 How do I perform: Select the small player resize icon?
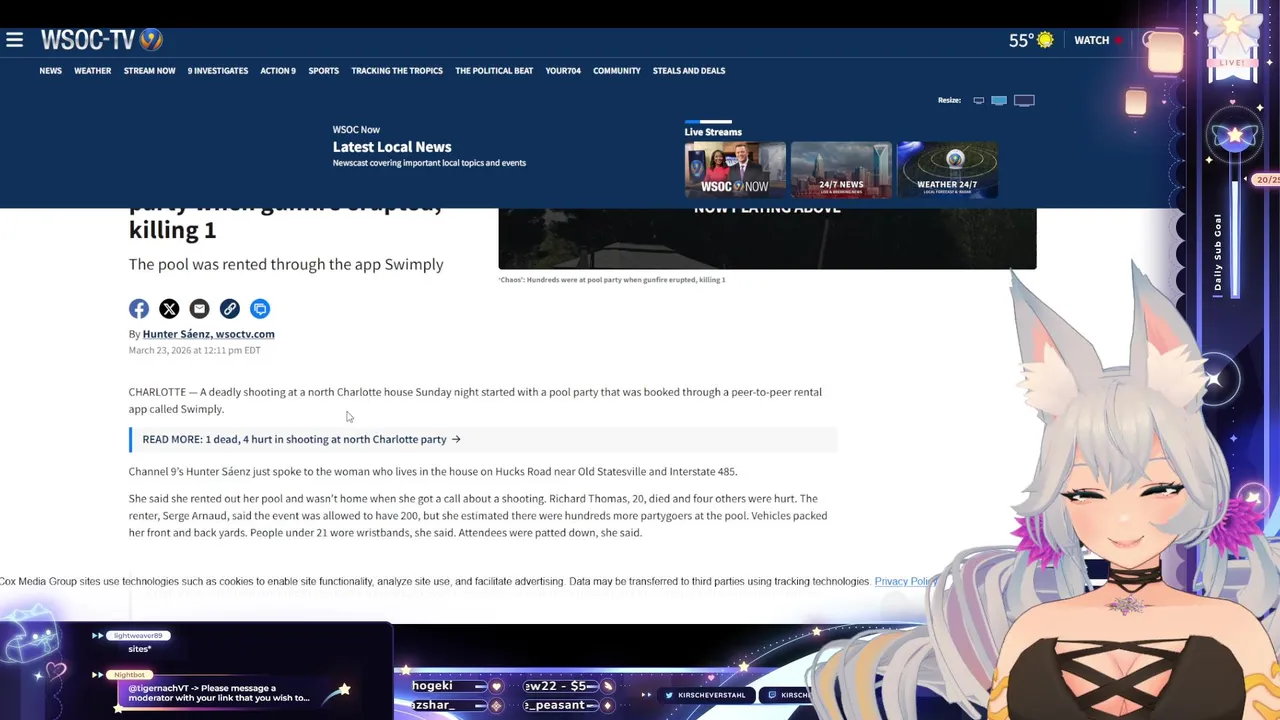click(979, 100)
